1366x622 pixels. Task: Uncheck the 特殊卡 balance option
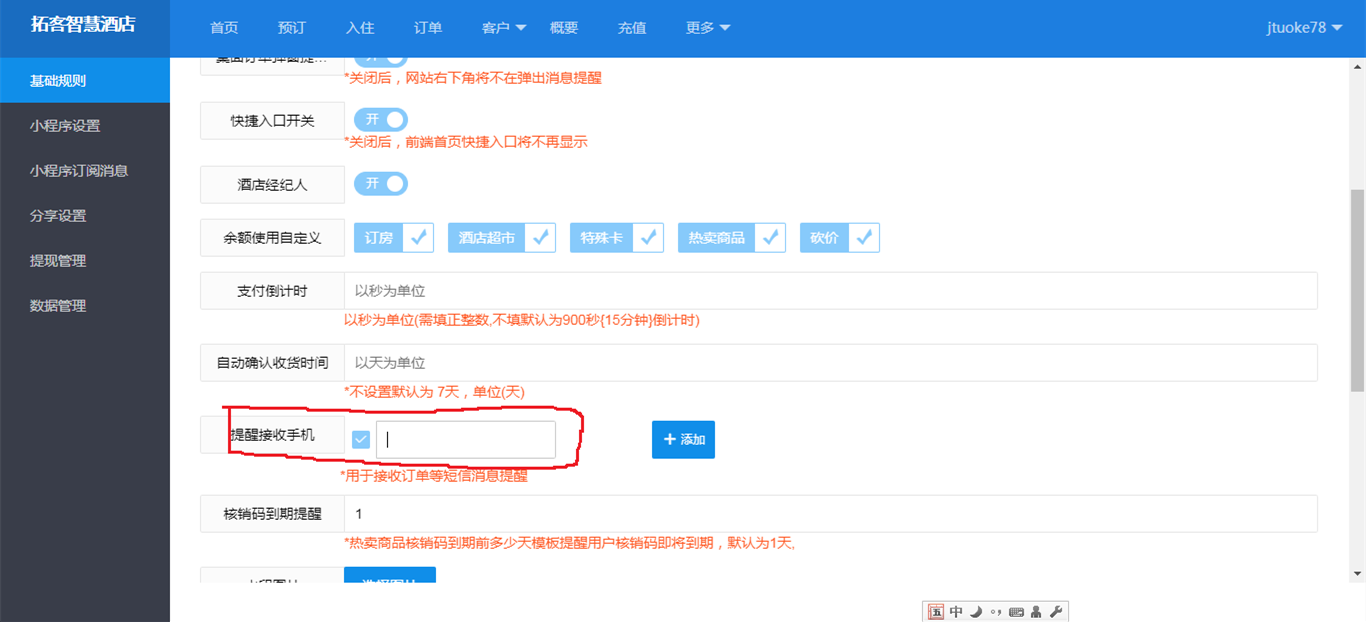tap(617, 237)
